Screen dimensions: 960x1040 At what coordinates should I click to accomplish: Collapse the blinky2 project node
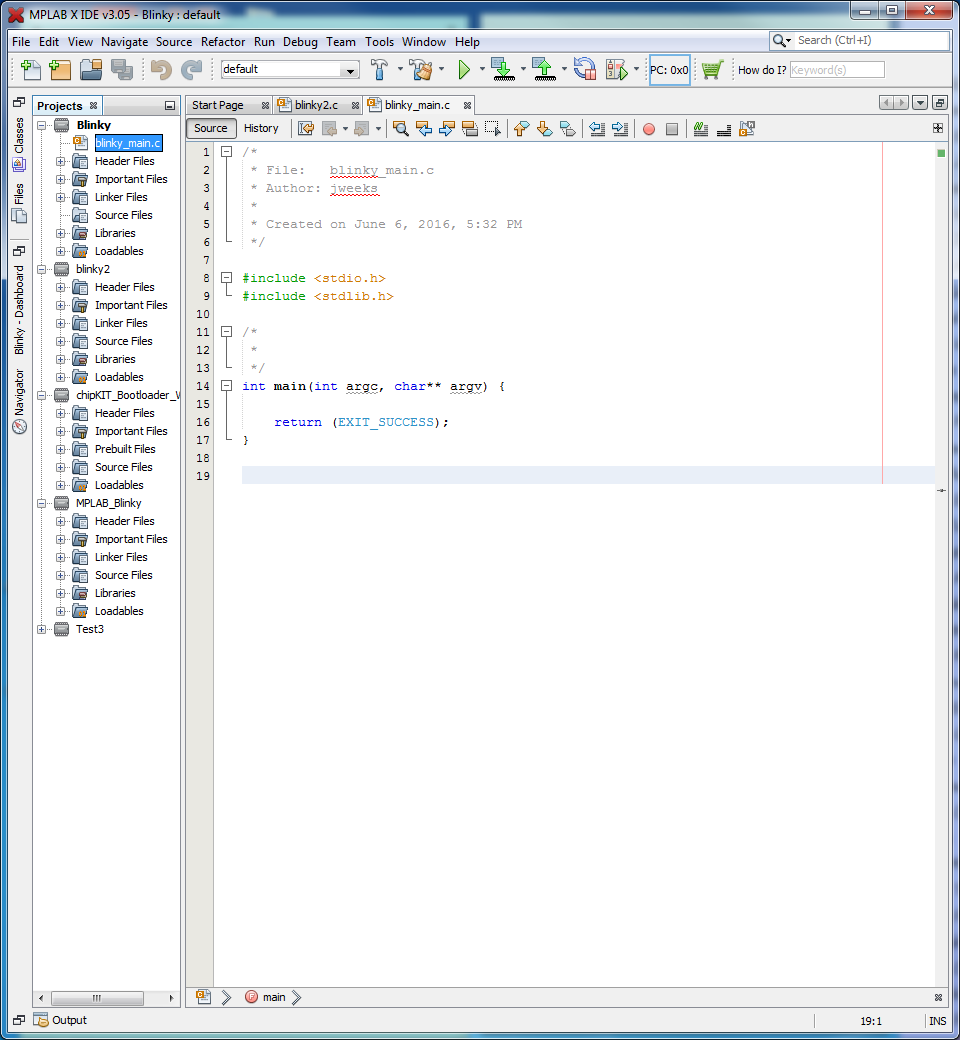[x=42, y=269]
